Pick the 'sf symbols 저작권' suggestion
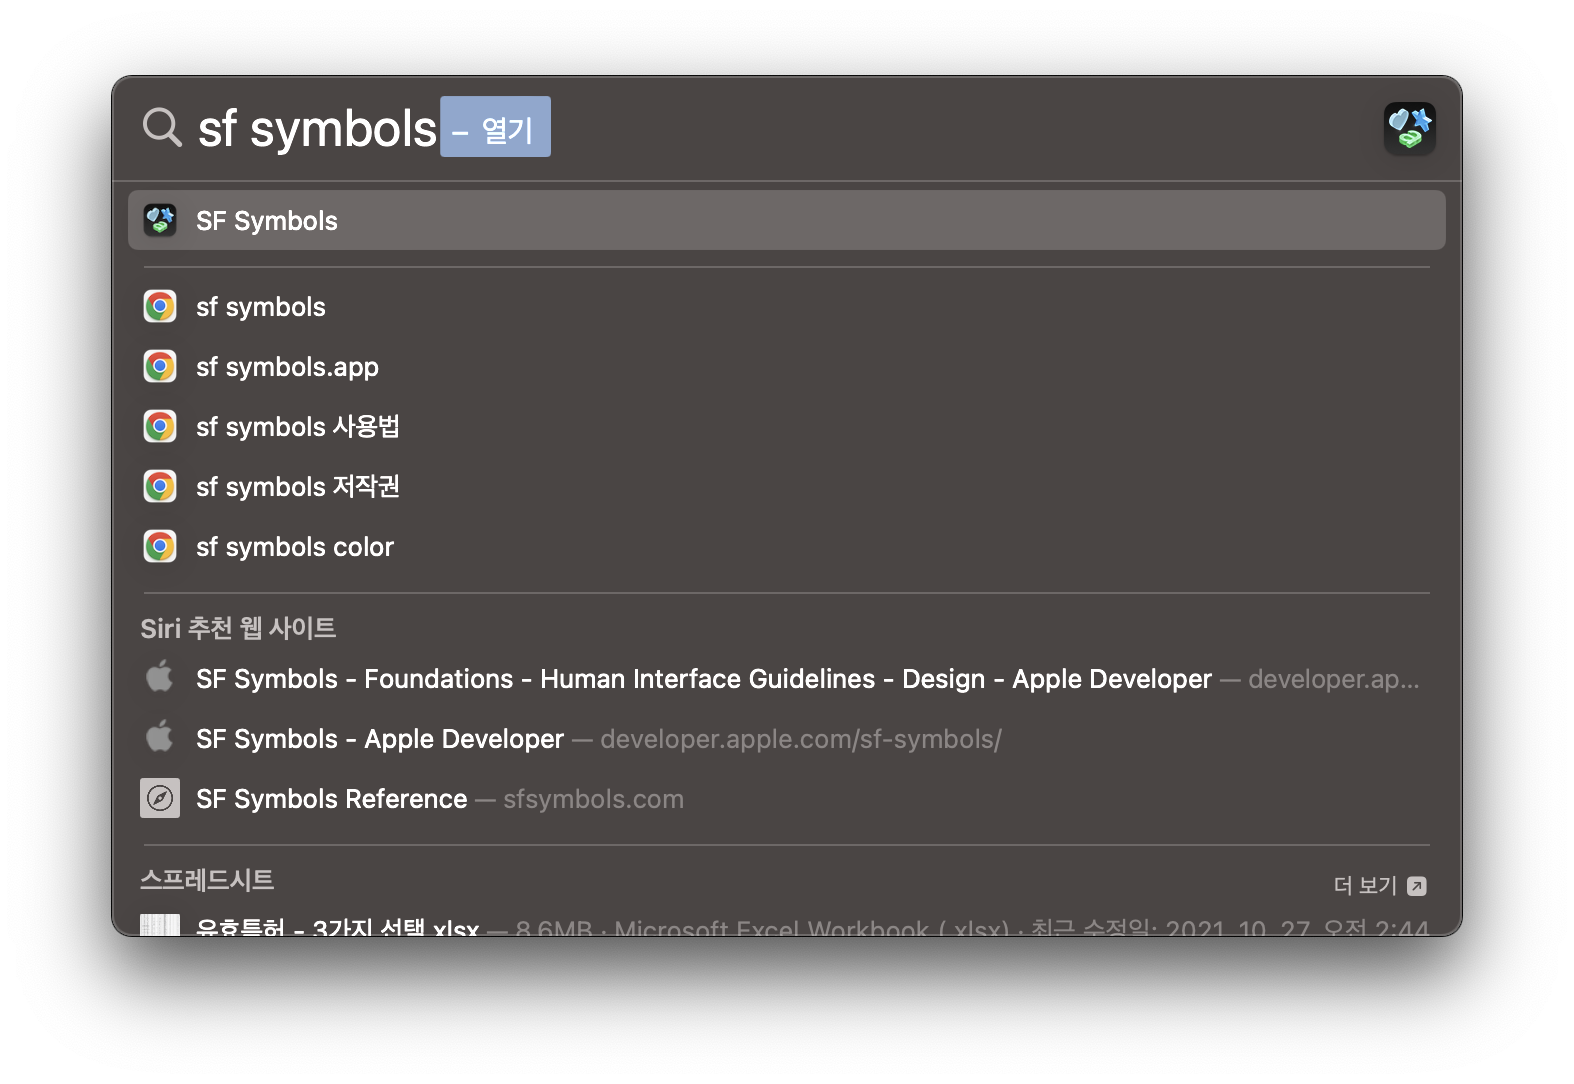1574x1084 pixels. click(787, 486)
